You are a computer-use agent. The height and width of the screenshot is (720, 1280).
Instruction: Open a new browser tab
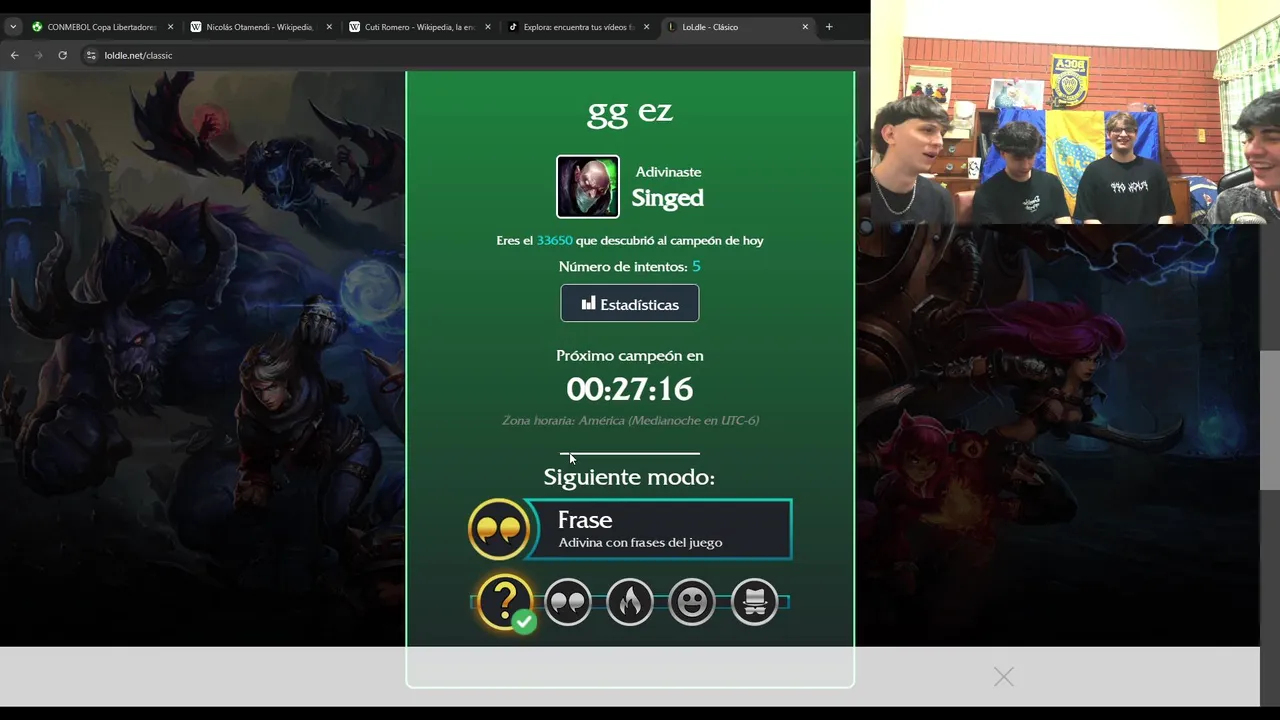tap(829, 27)
